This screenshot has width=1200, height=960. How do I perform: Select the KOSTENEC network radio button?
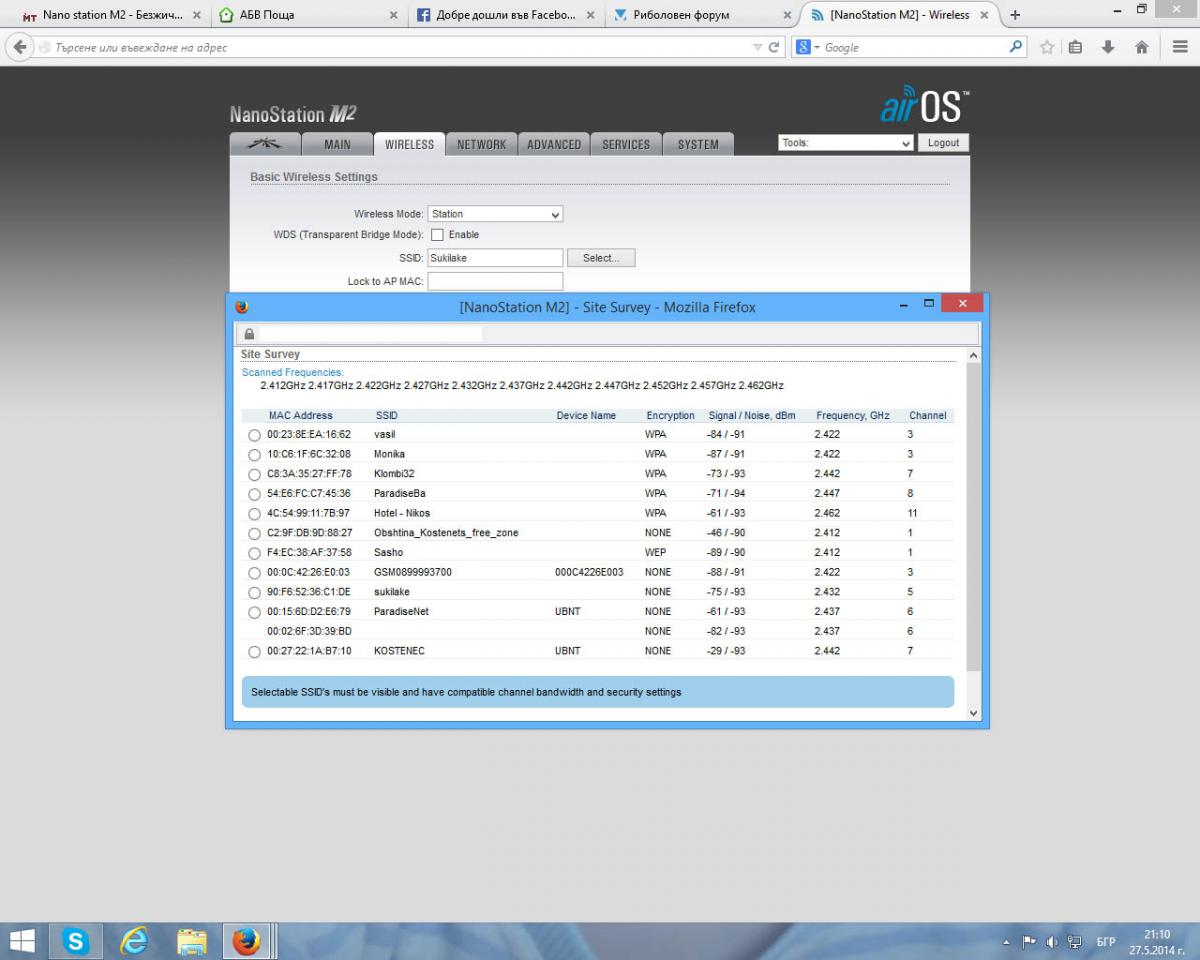[254, 652]
